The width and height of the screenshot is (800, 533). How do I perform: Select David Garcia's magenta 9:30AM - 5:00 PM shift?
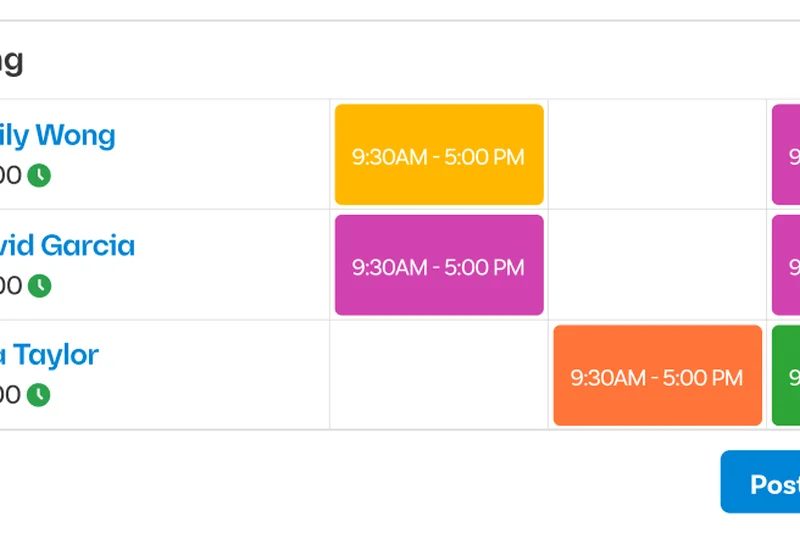[x=439, y=265]
